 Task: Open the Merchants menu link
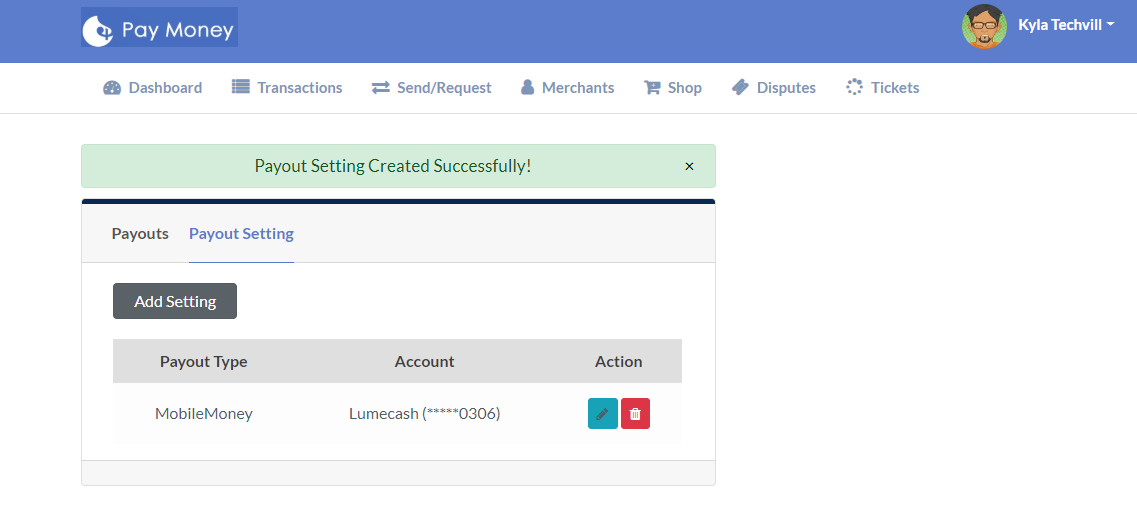click(x=577, y=88)
